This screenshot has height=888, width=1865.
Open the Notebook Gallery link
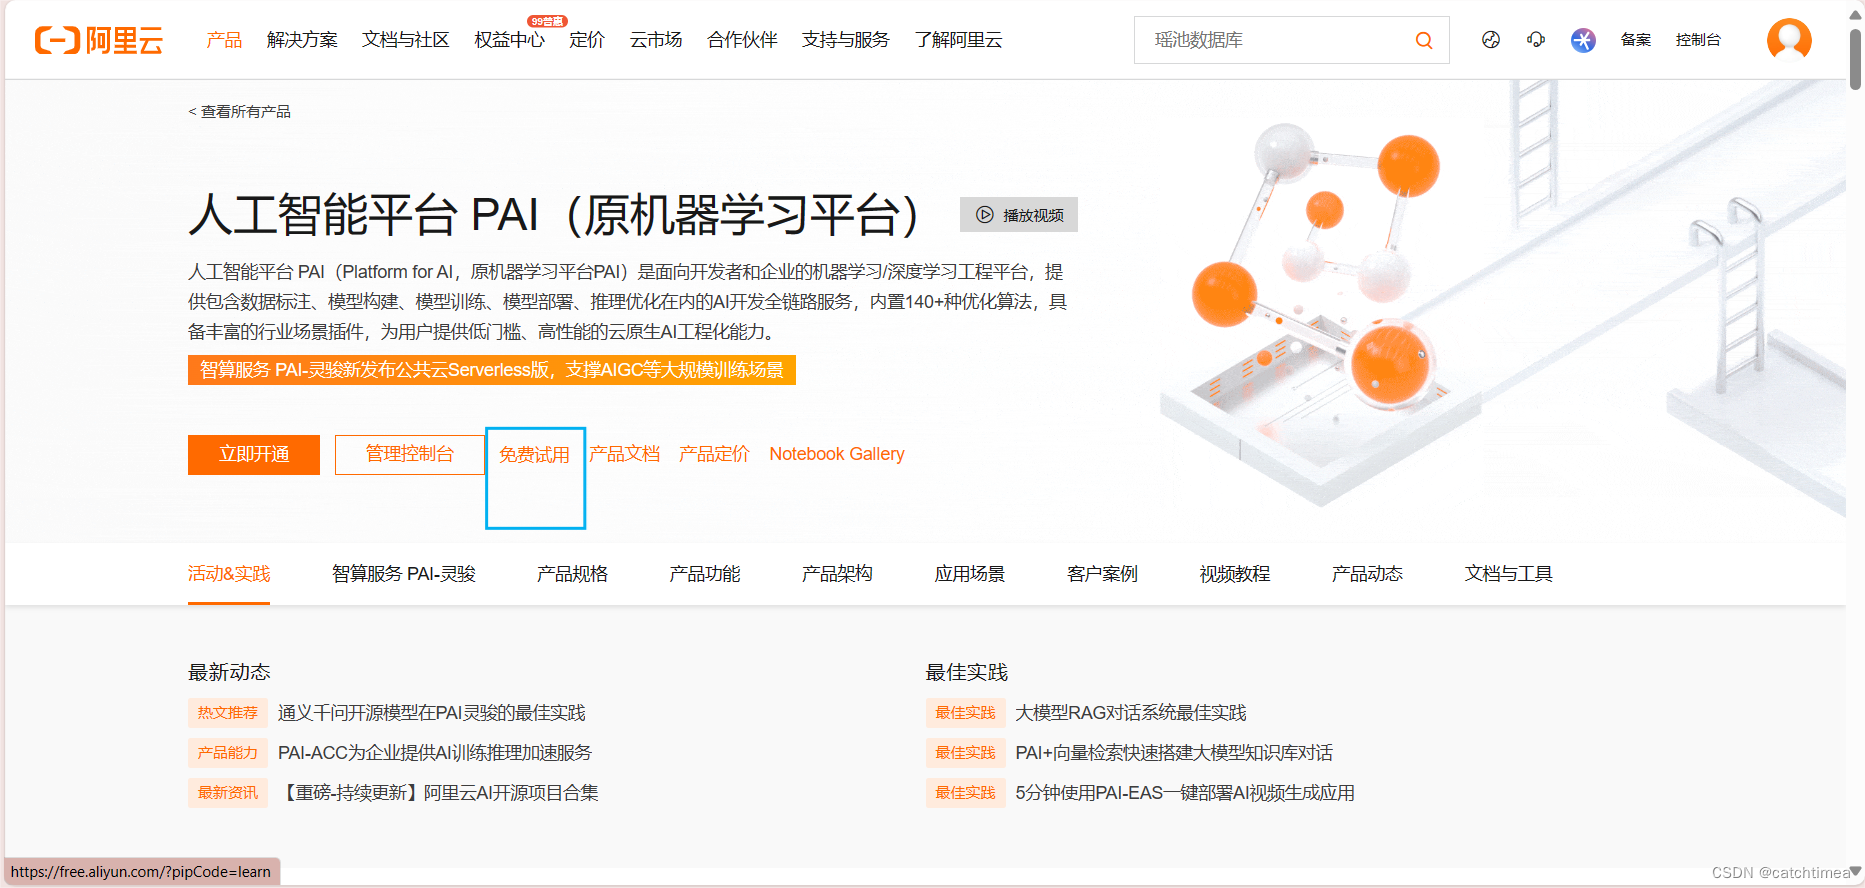point(837,454)
